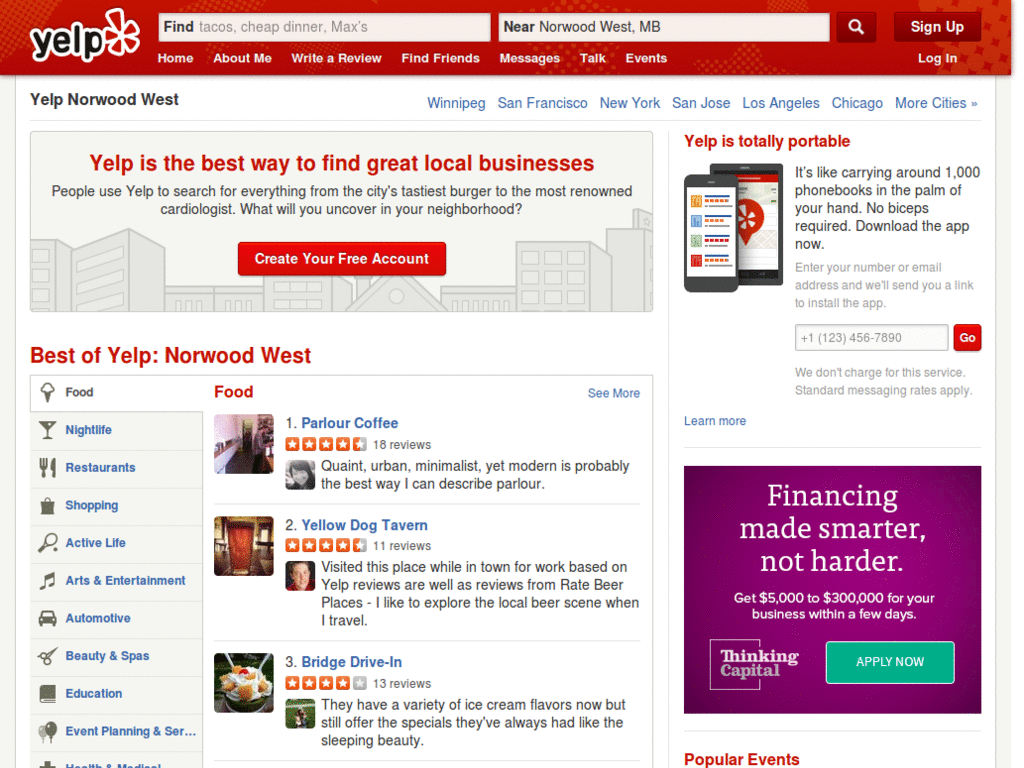Select the Nightlife category tab
The width and height of the screenshot is (1024, 768).
pos(116,430)
